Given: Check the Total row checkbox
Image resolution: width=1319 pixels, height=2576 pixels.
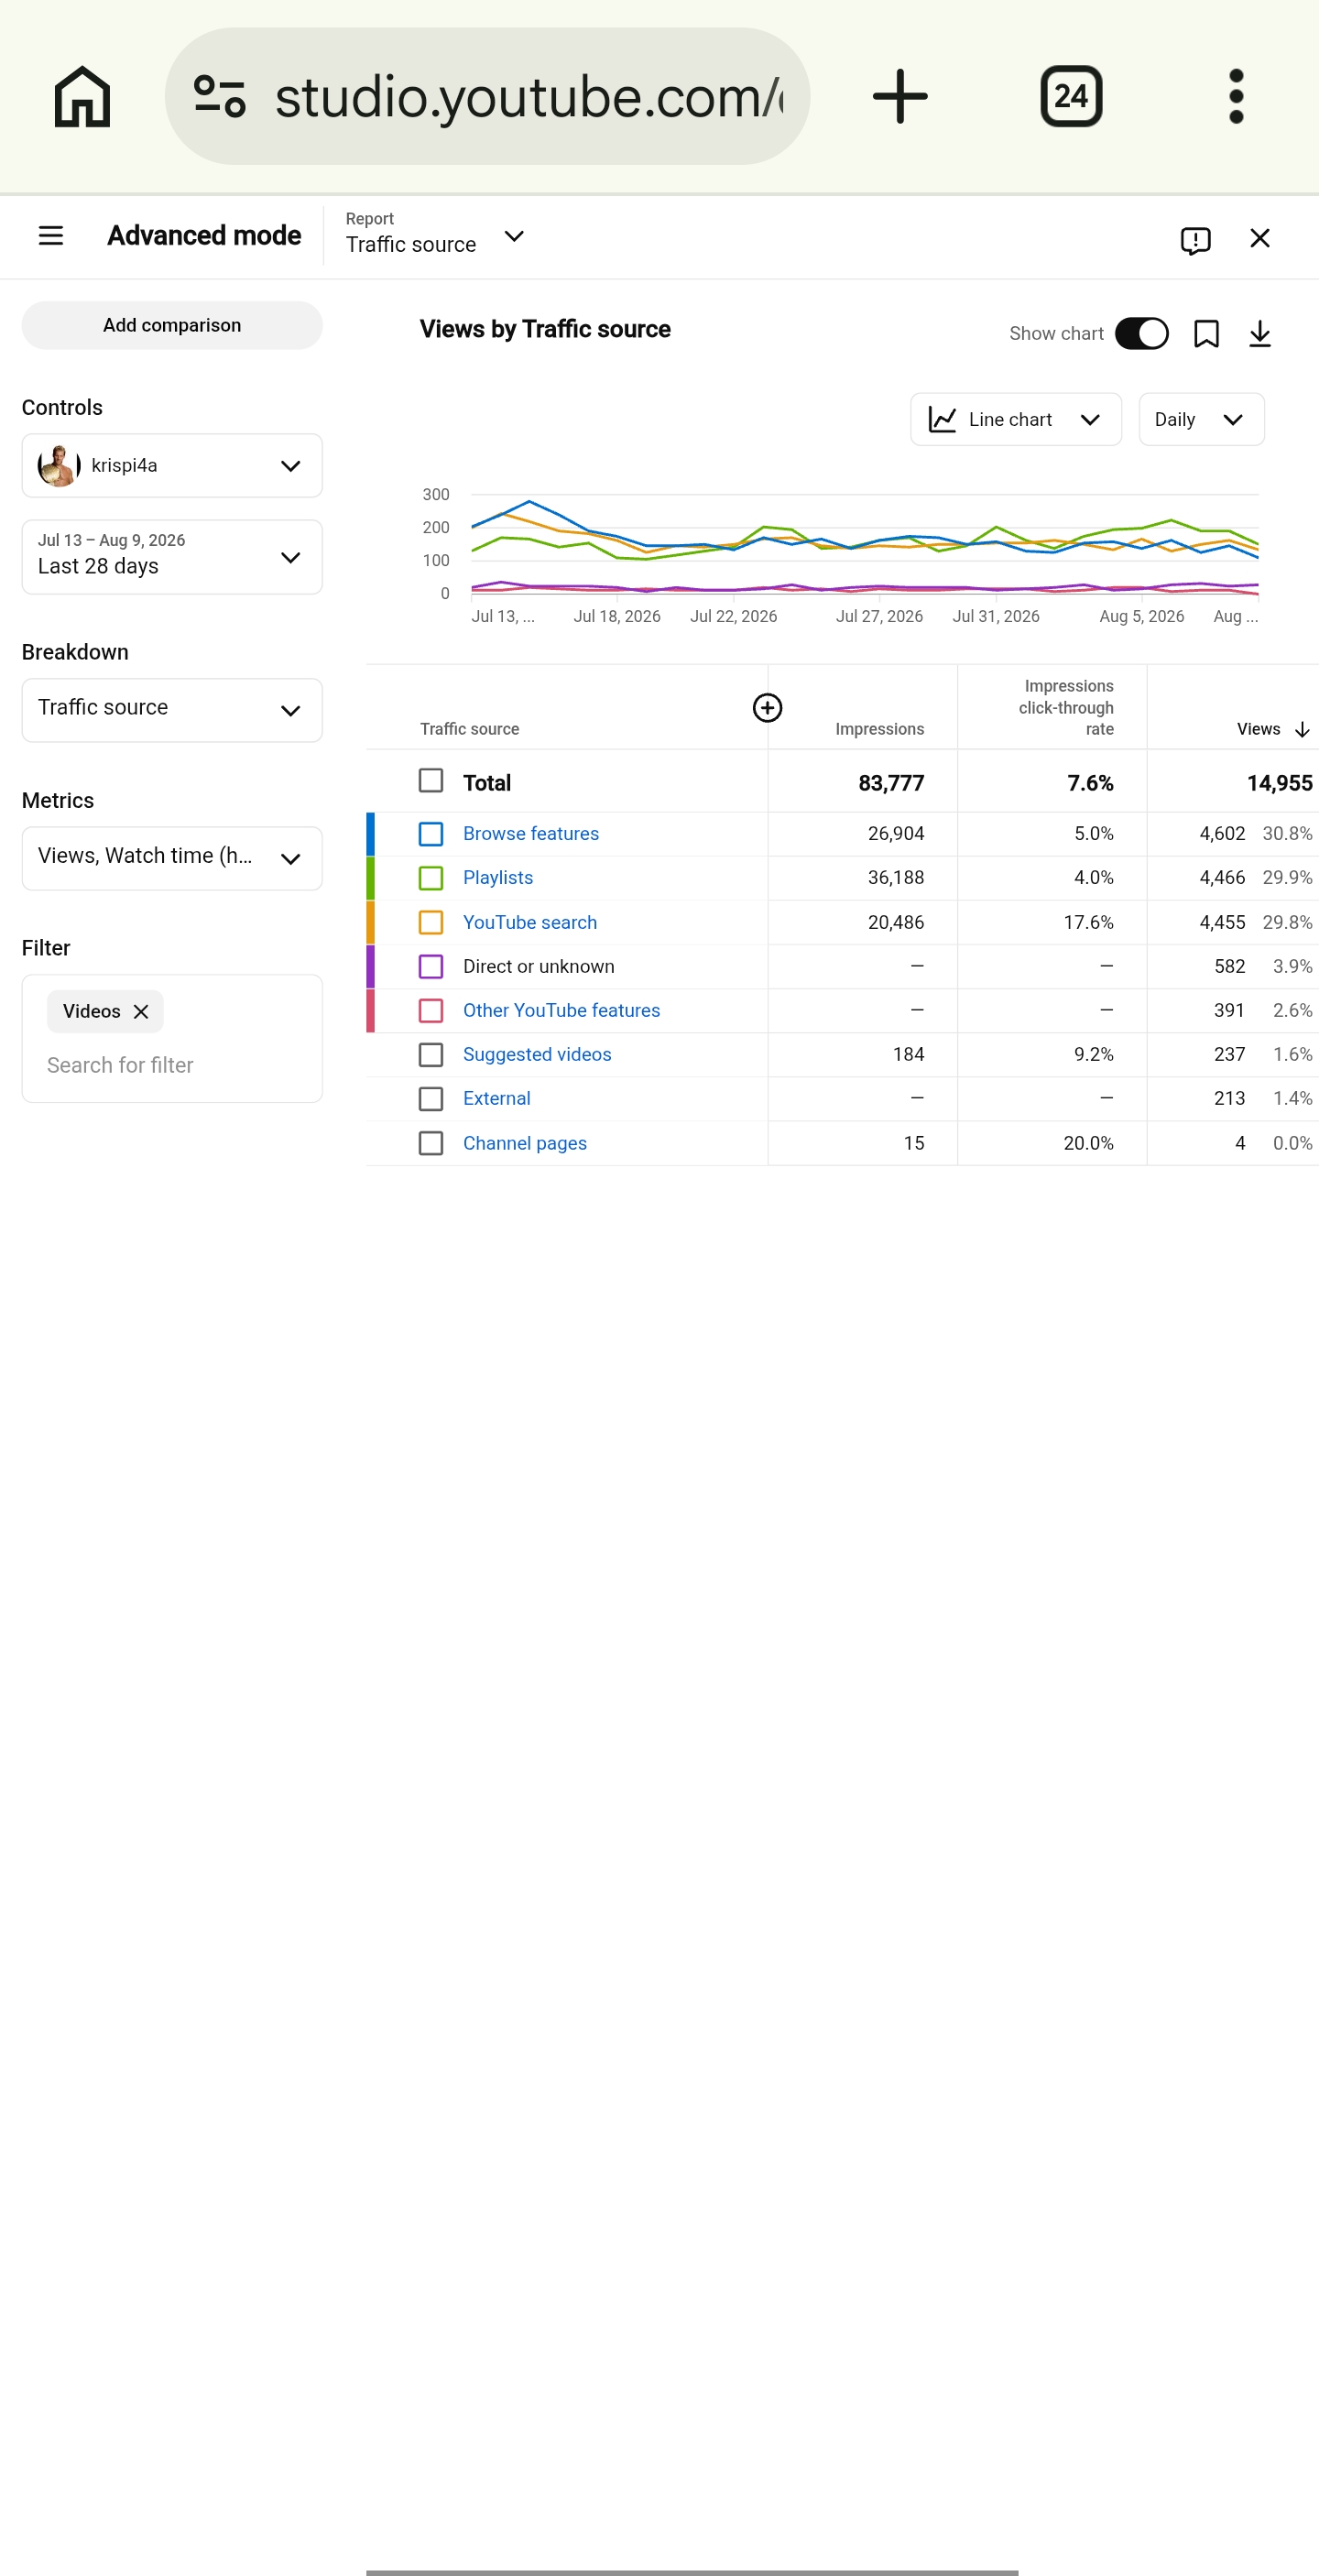Looking at the screenshot, I should point(431,781).
